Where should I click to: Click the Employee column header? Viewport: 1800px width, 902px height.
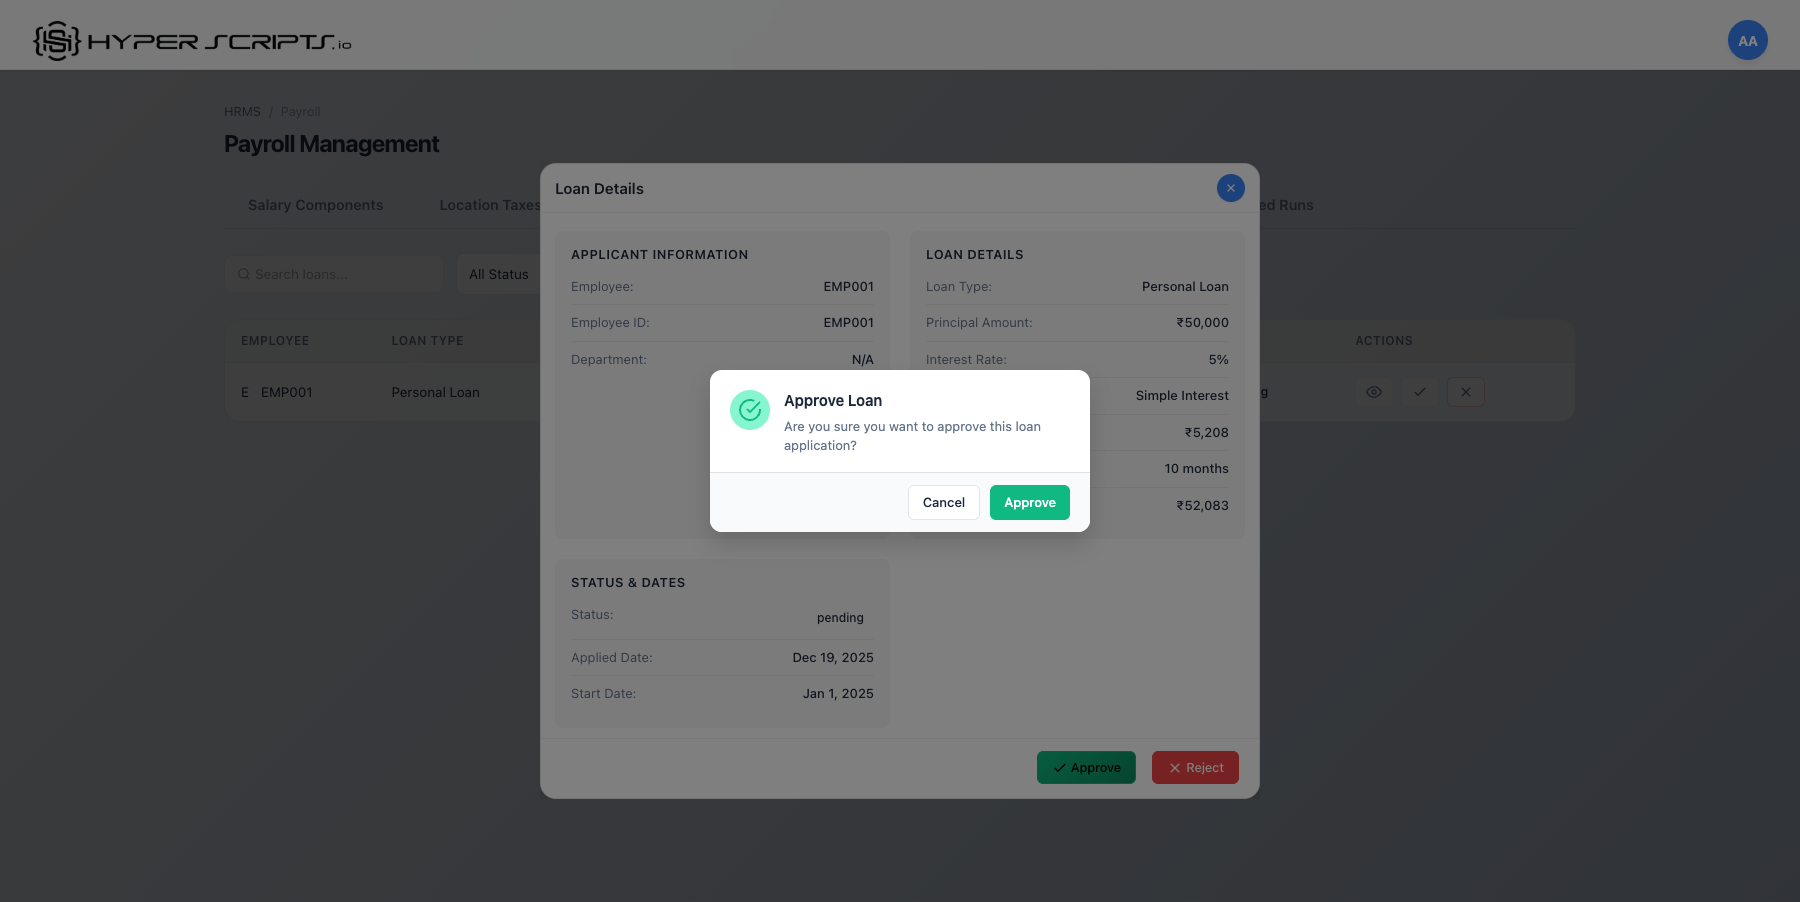pyautogui.click(x=275, y=341)
